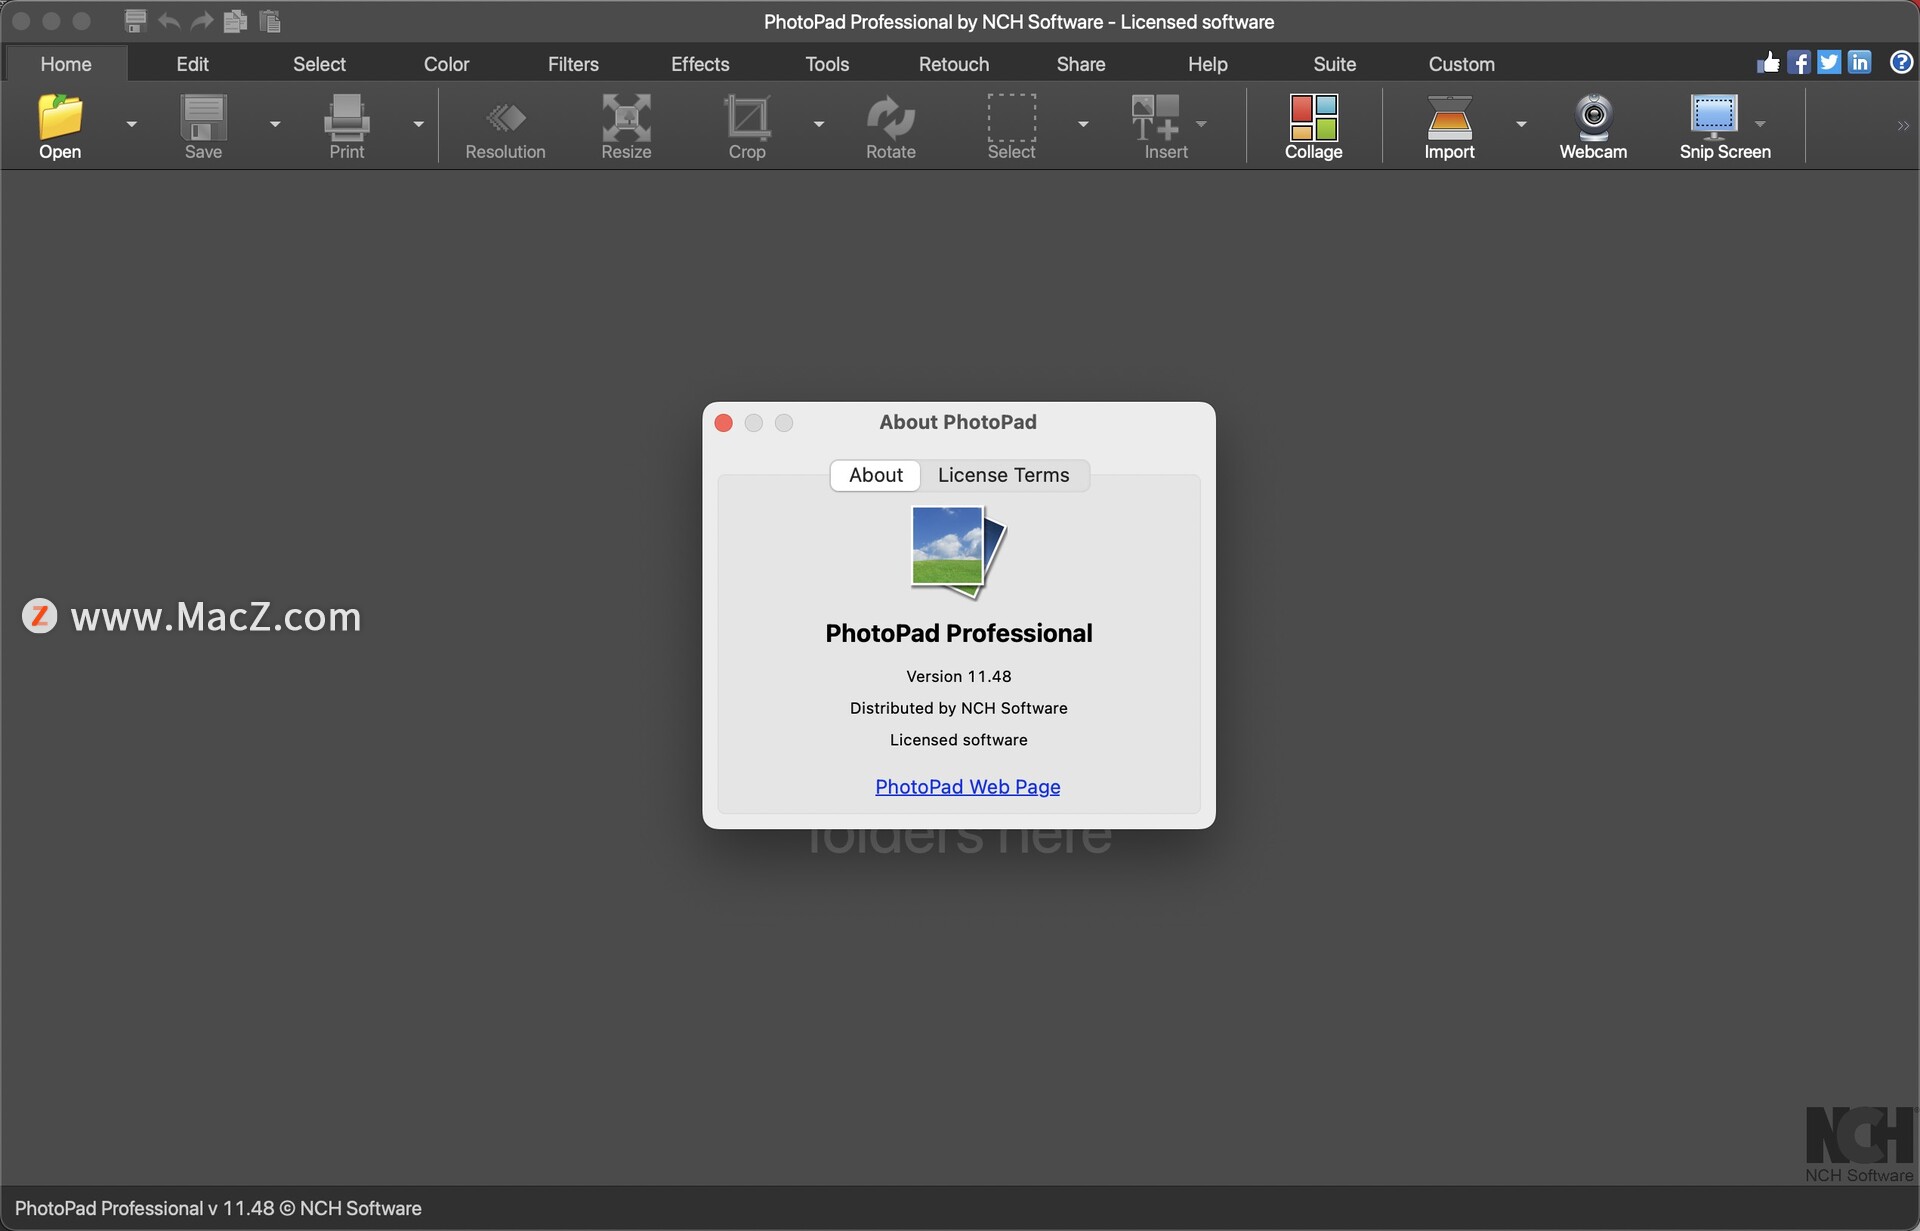
Task: Click the Import scanner icon
Action: 1449,117
